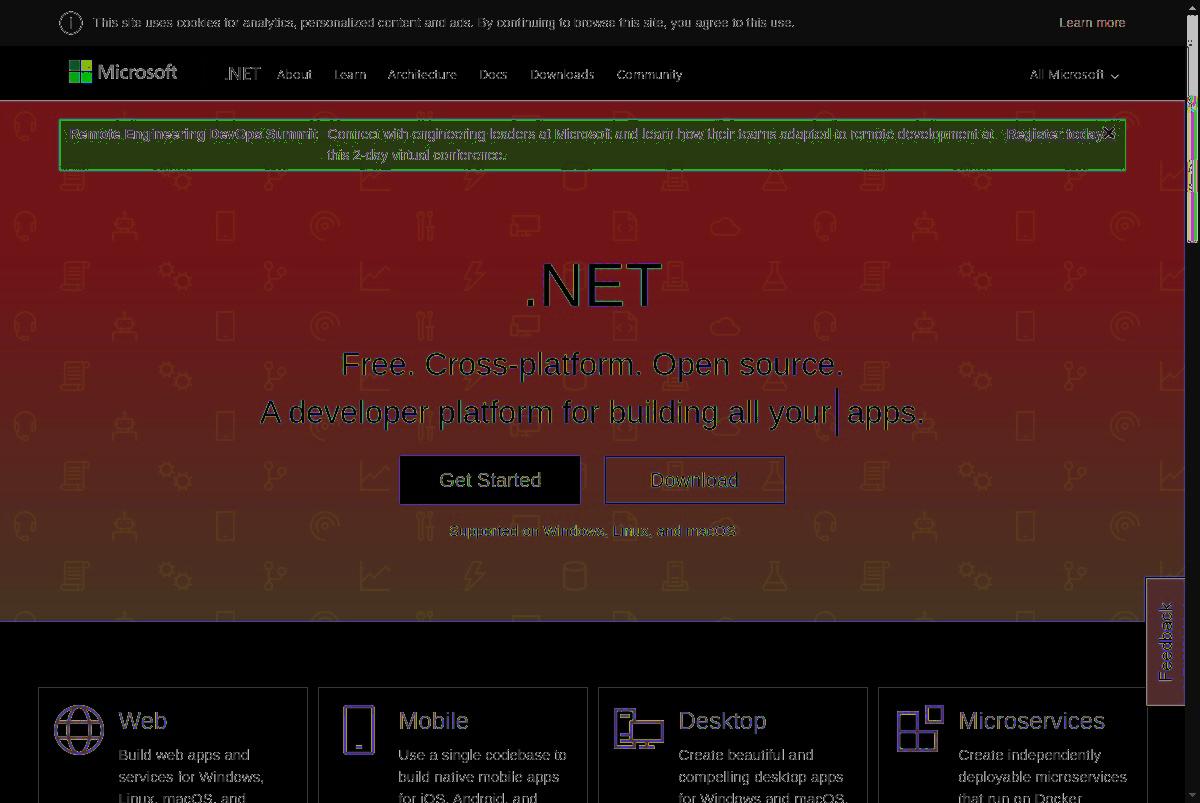Click the Register today link

click(1056, 134)
